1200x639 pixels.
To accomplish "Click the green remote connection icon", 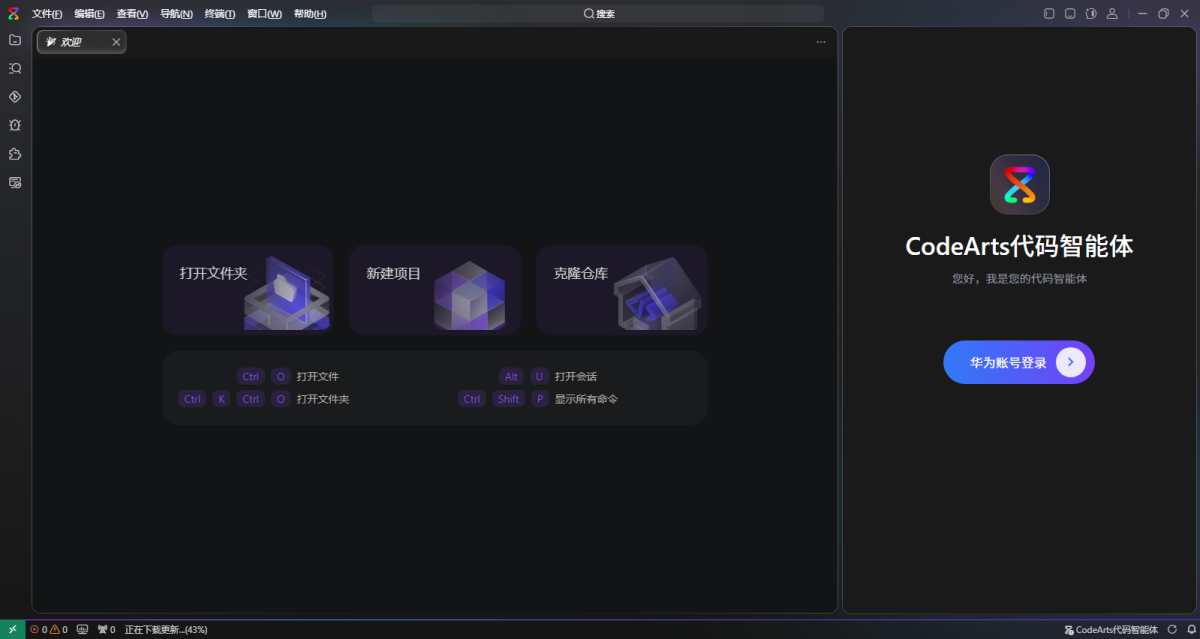I will [x=12, y=630].
